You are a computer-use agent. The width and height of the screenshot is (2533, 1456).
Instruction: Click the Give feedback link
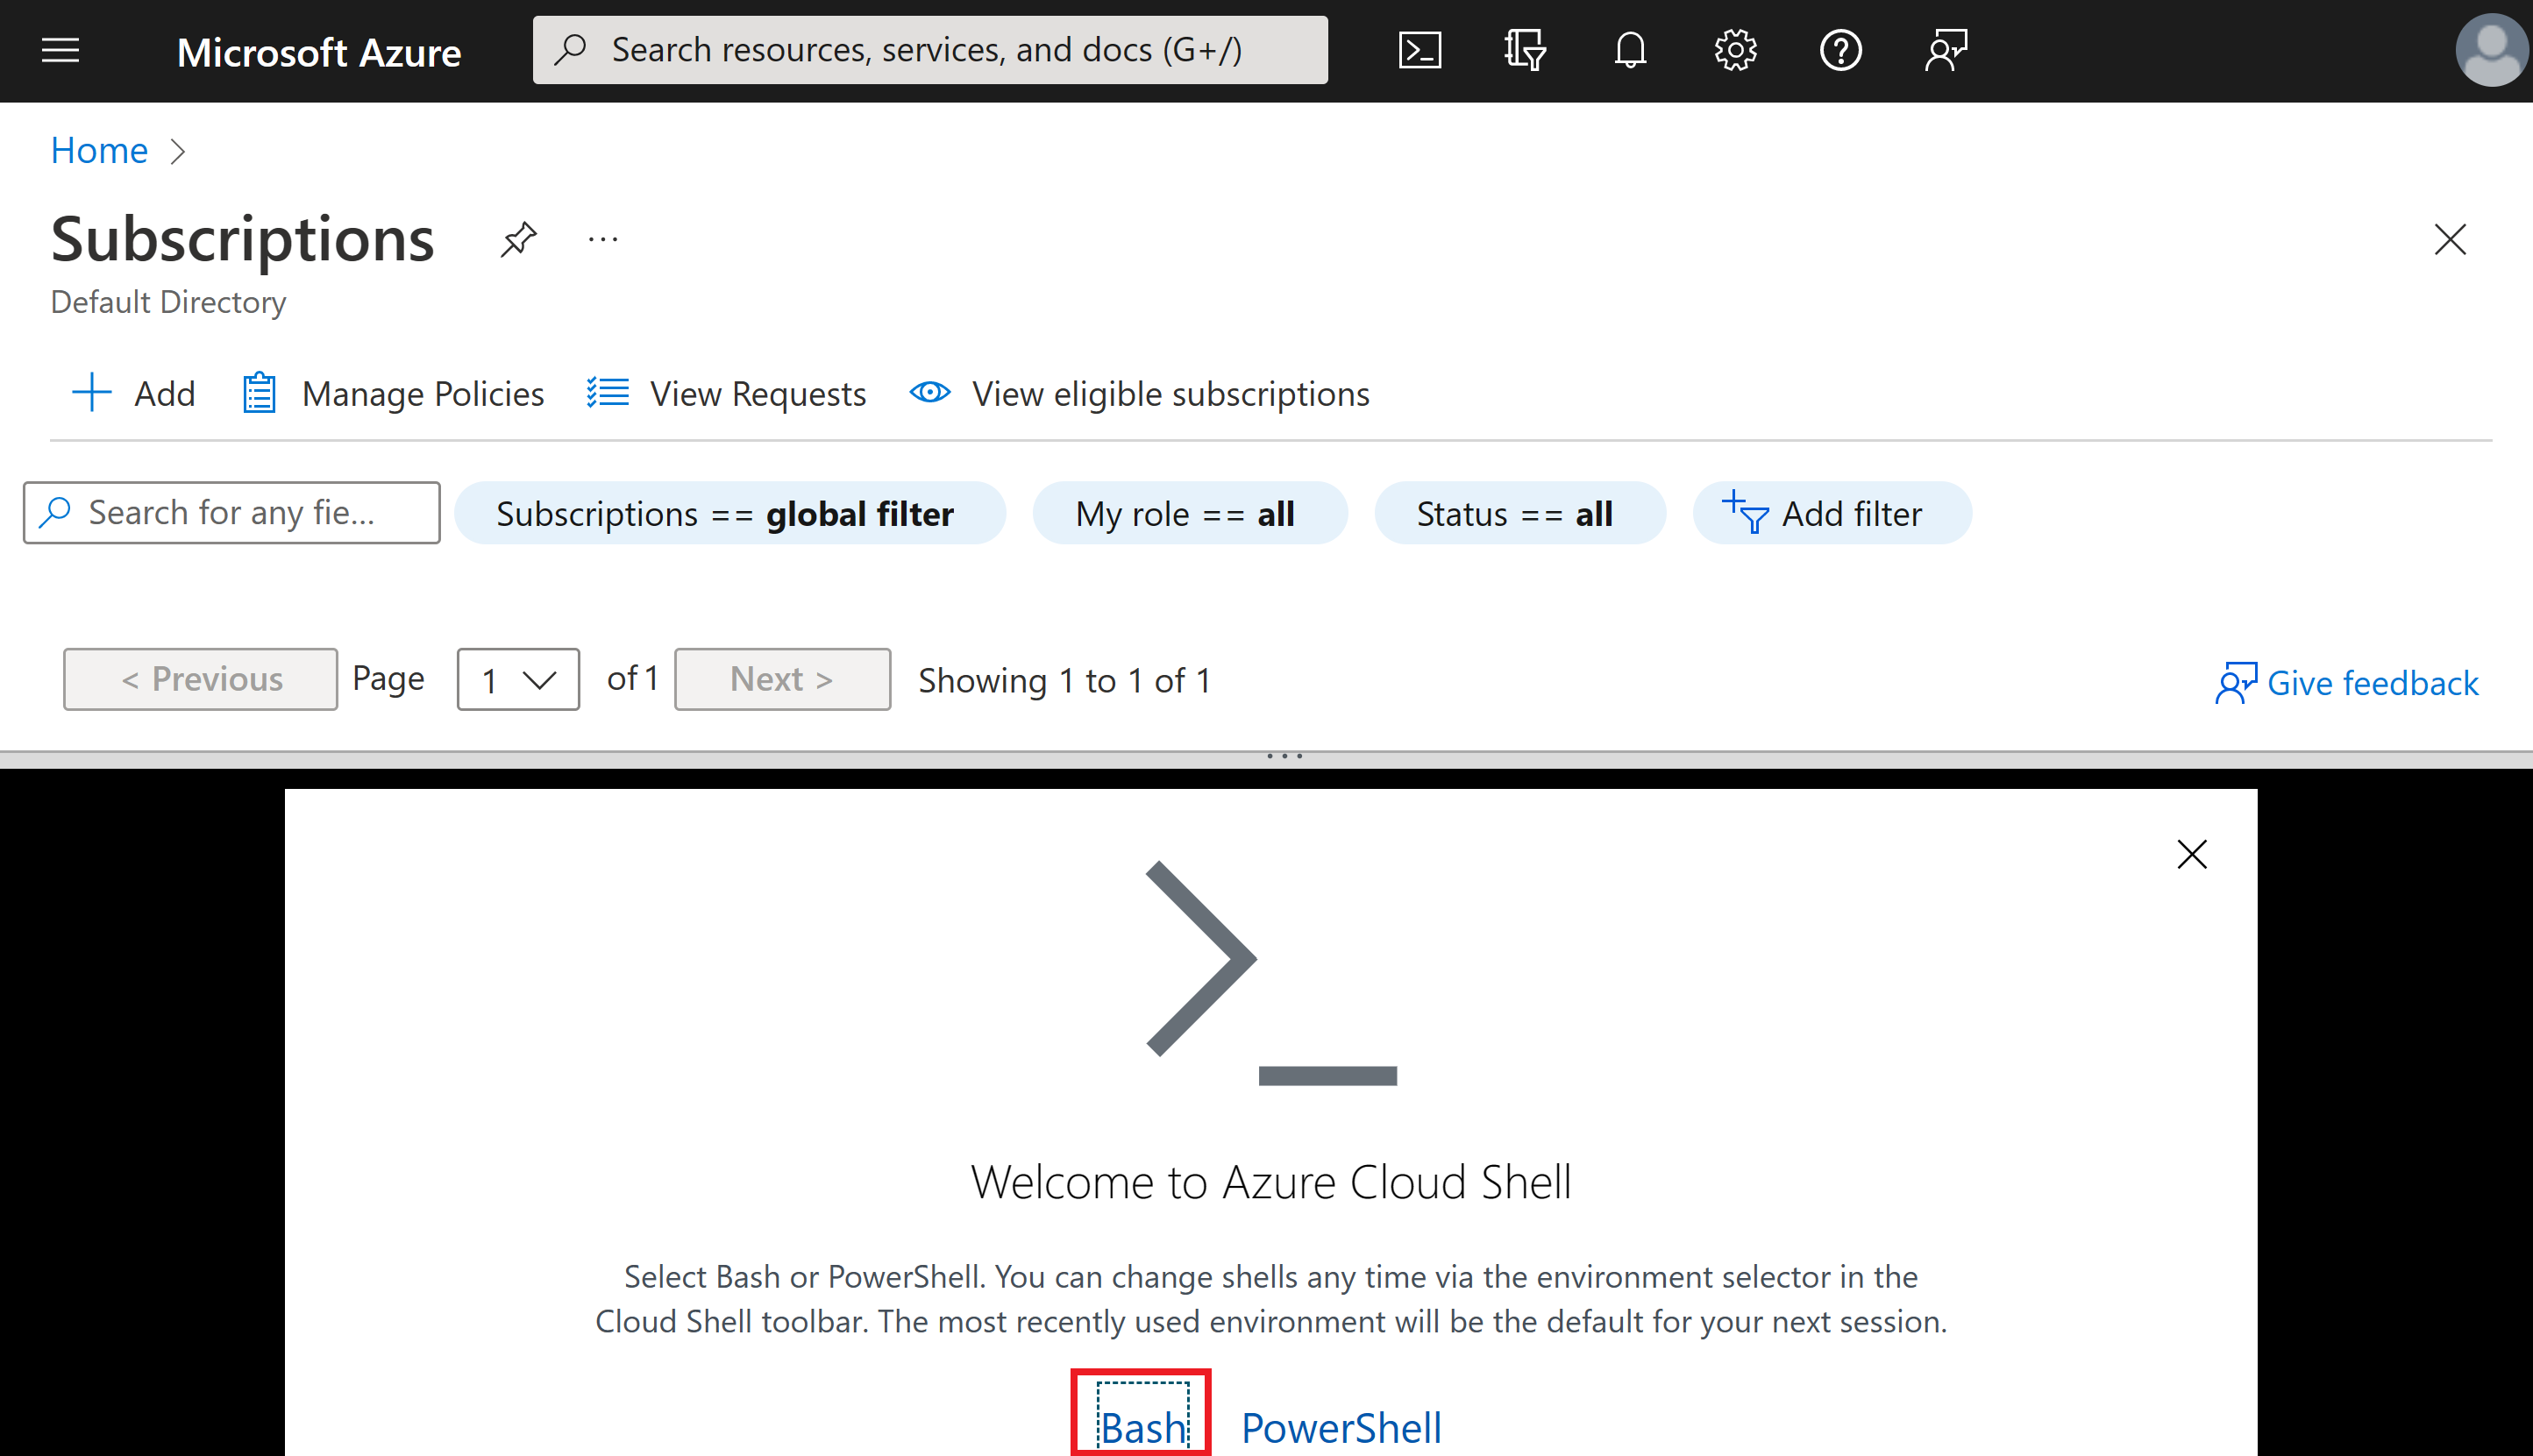[2347, 683]
